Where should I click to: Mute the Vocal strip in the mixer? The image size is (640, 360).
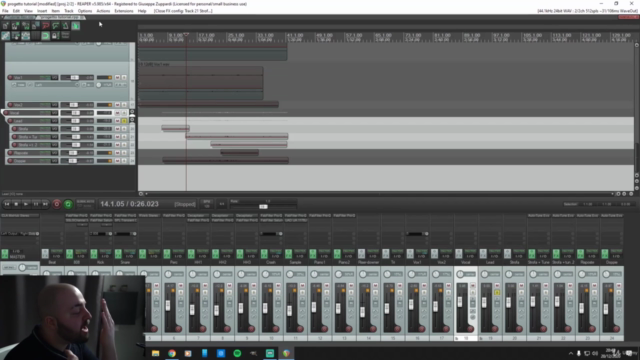[x=473, y=286]
